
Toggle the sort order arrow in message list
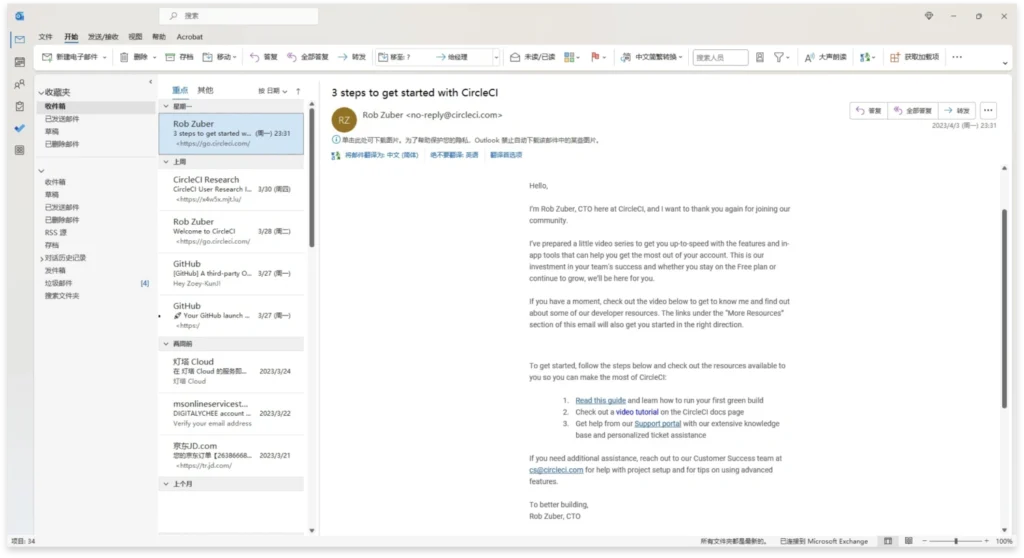[298, 91]
